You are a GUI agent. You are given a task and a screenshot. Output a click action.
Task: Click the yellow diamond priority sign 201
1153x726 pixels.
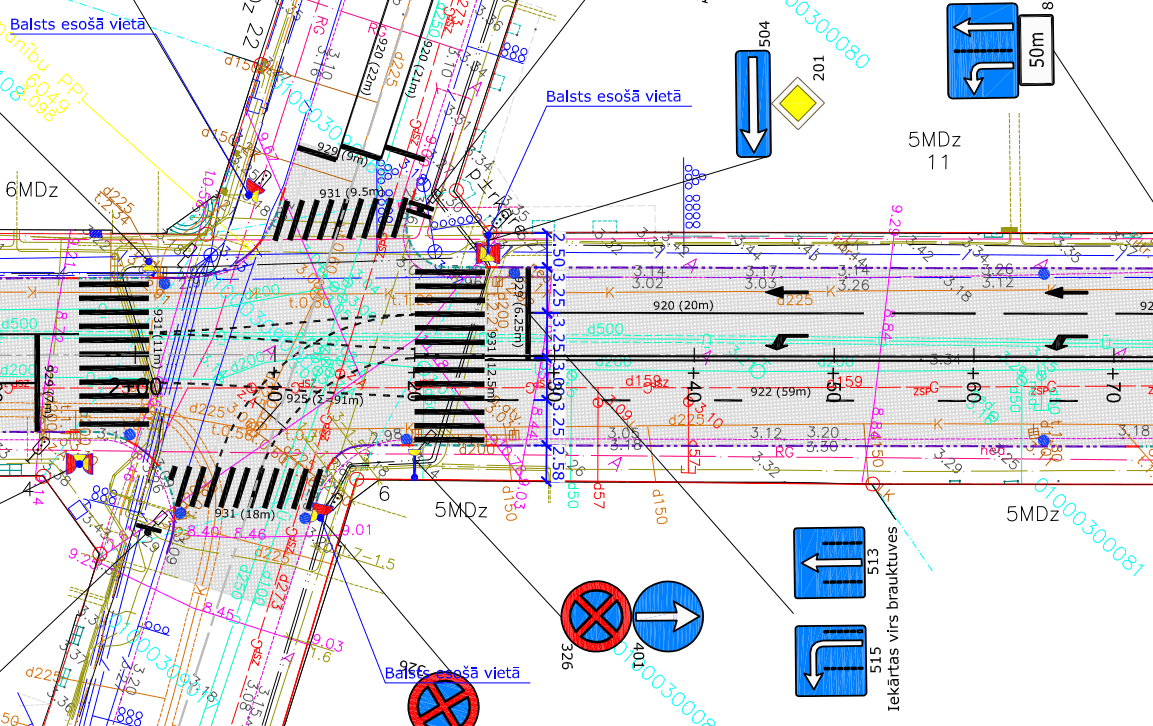(x=799, y=103)
